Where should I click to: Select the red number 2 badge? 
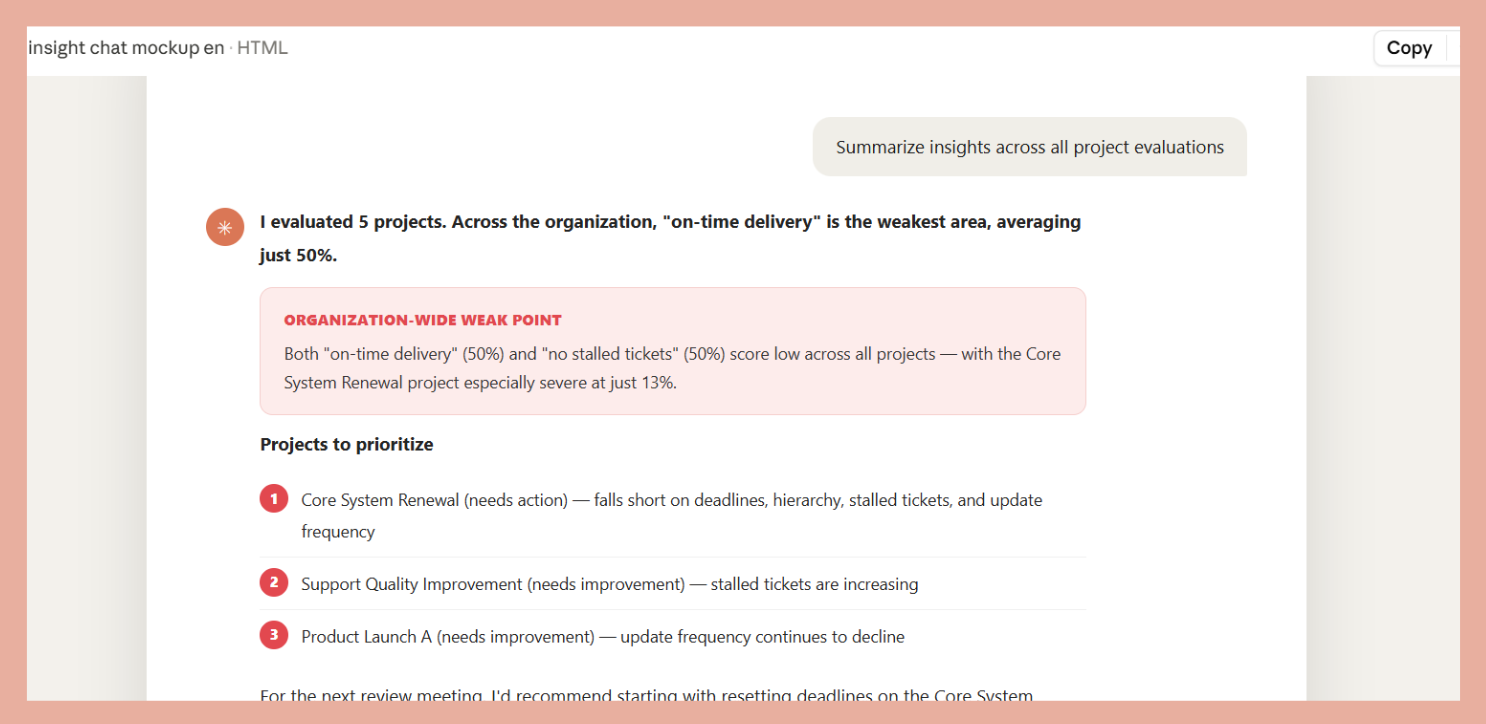tap(274, 582)
